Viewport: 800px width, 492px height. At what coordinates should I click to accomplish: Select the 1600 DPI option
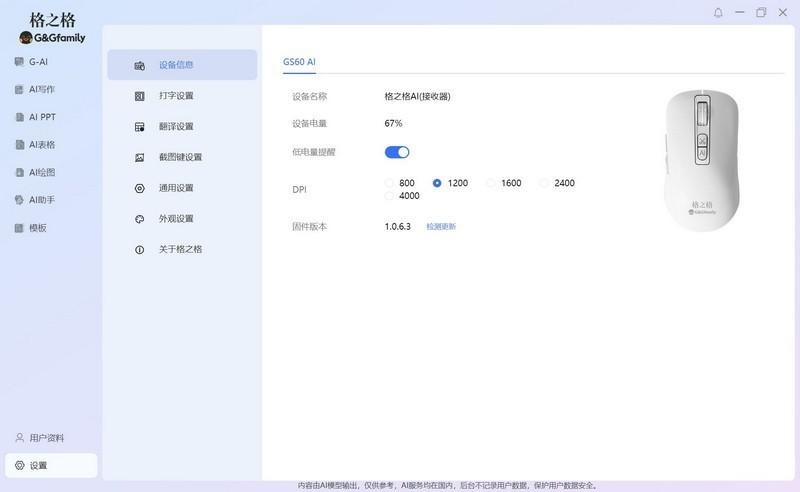pyautogui.click(x=490, y=183)
